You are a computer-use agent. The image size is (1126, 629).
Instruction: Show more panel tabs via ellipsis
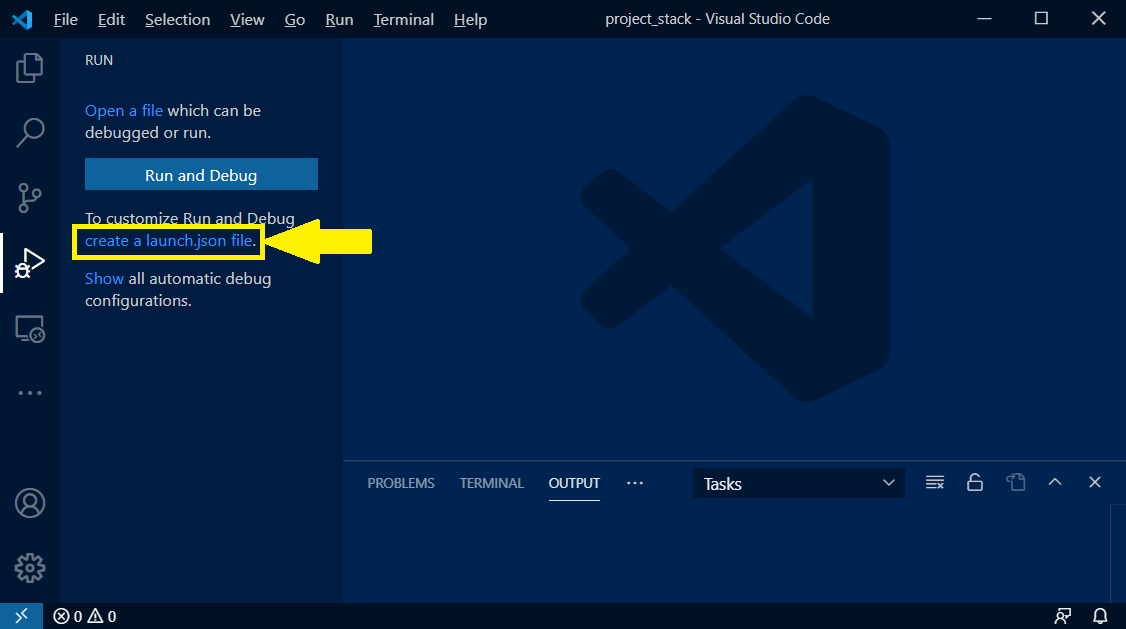635,483
